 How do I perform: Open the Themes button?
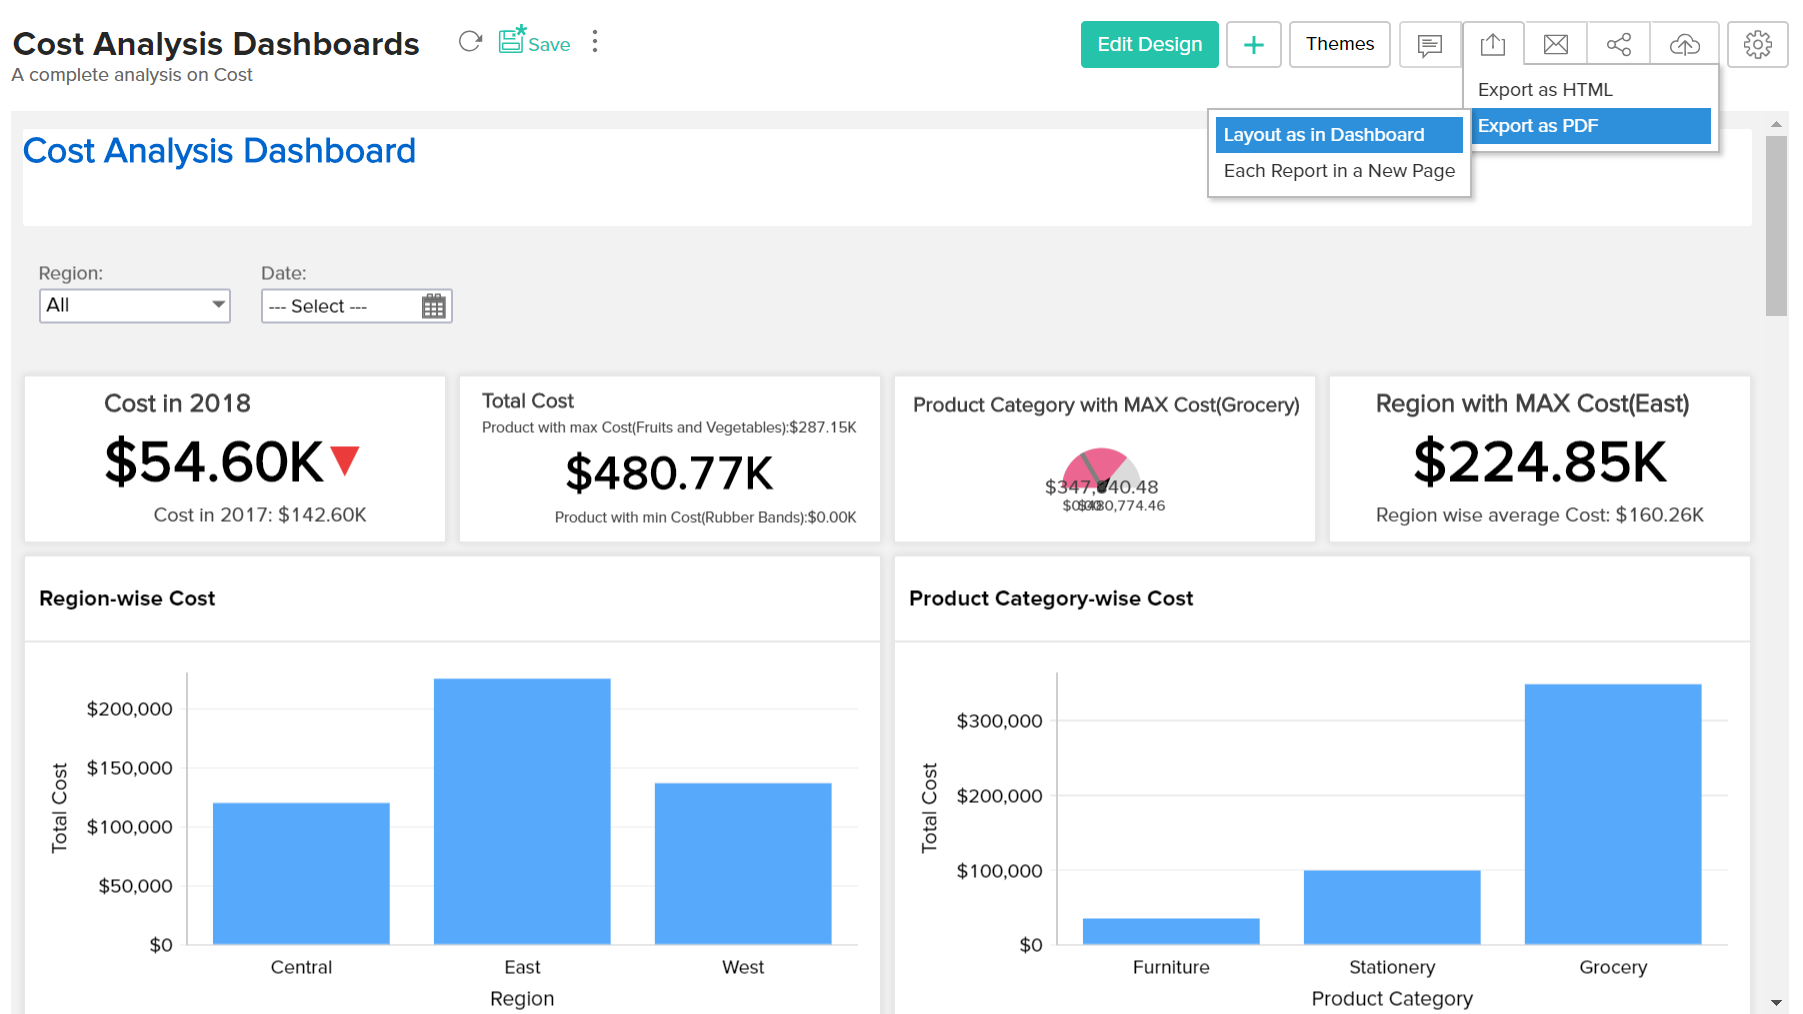1339,45
